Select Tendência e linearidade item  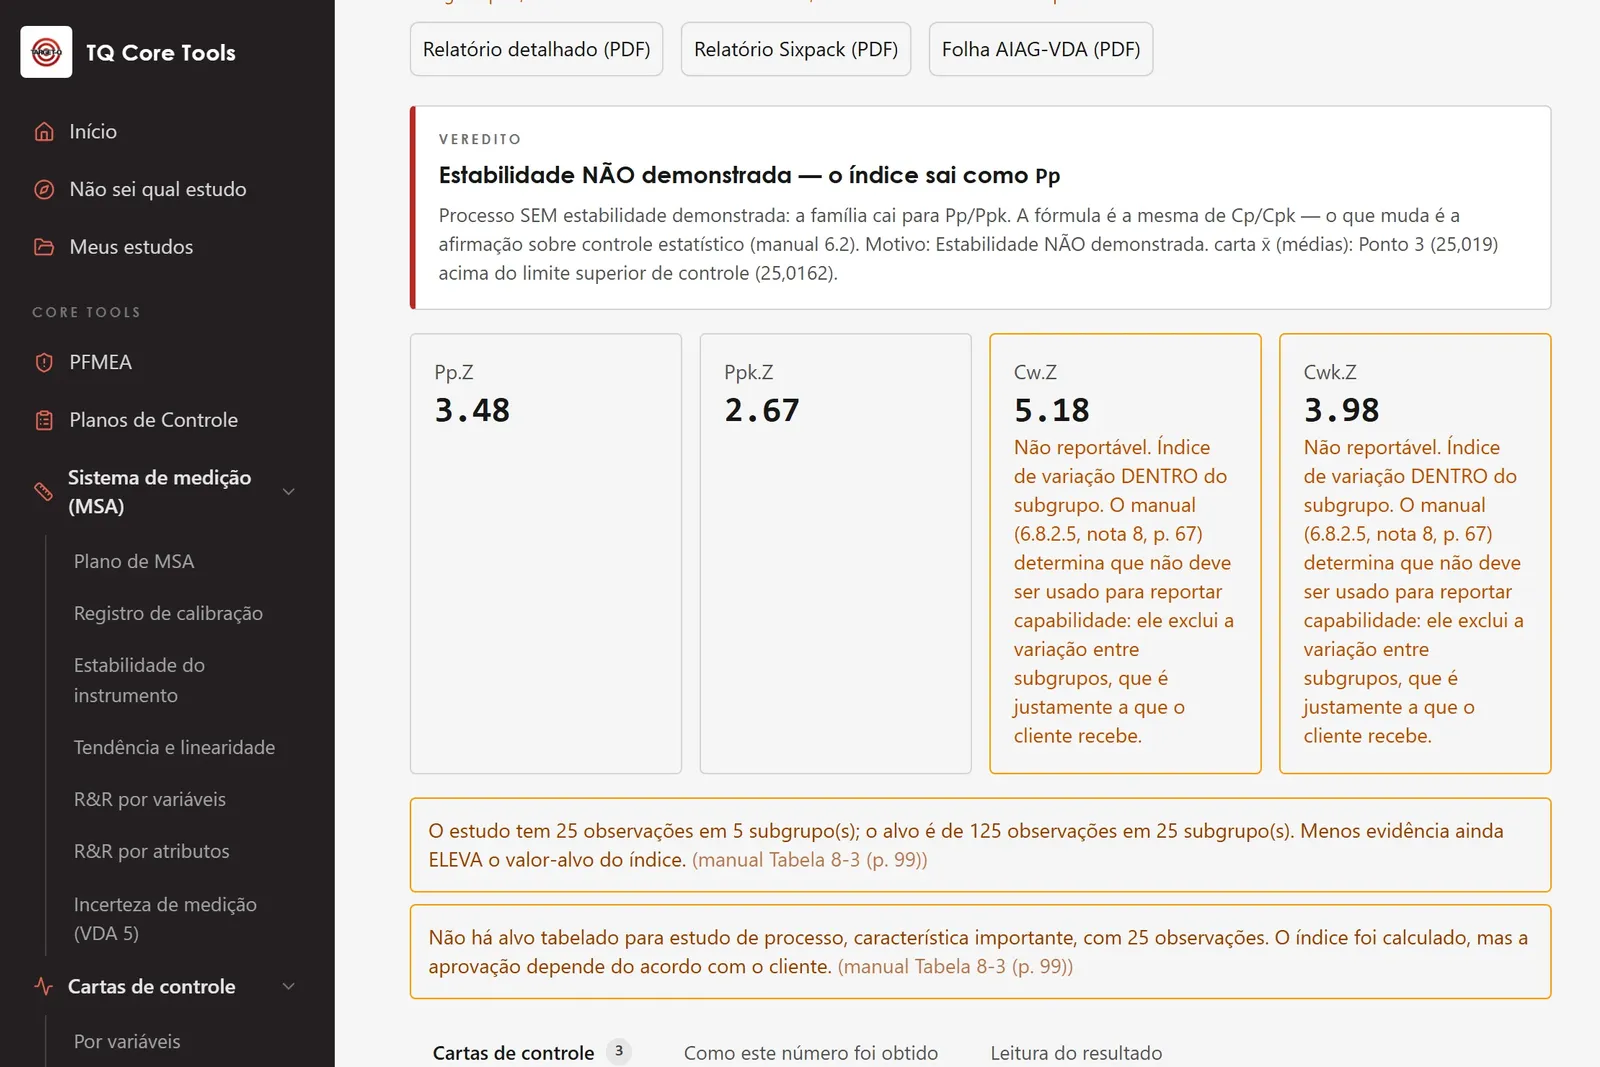pos(174,748)
